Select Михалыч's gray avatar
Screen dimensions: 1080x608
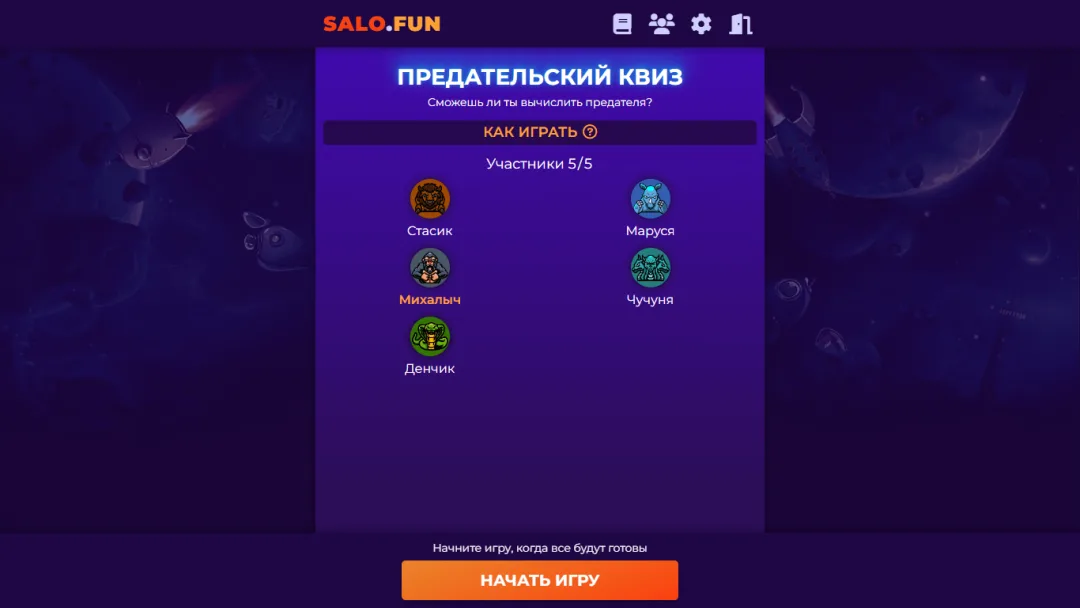pyautogui.click(x=430, y=268)
